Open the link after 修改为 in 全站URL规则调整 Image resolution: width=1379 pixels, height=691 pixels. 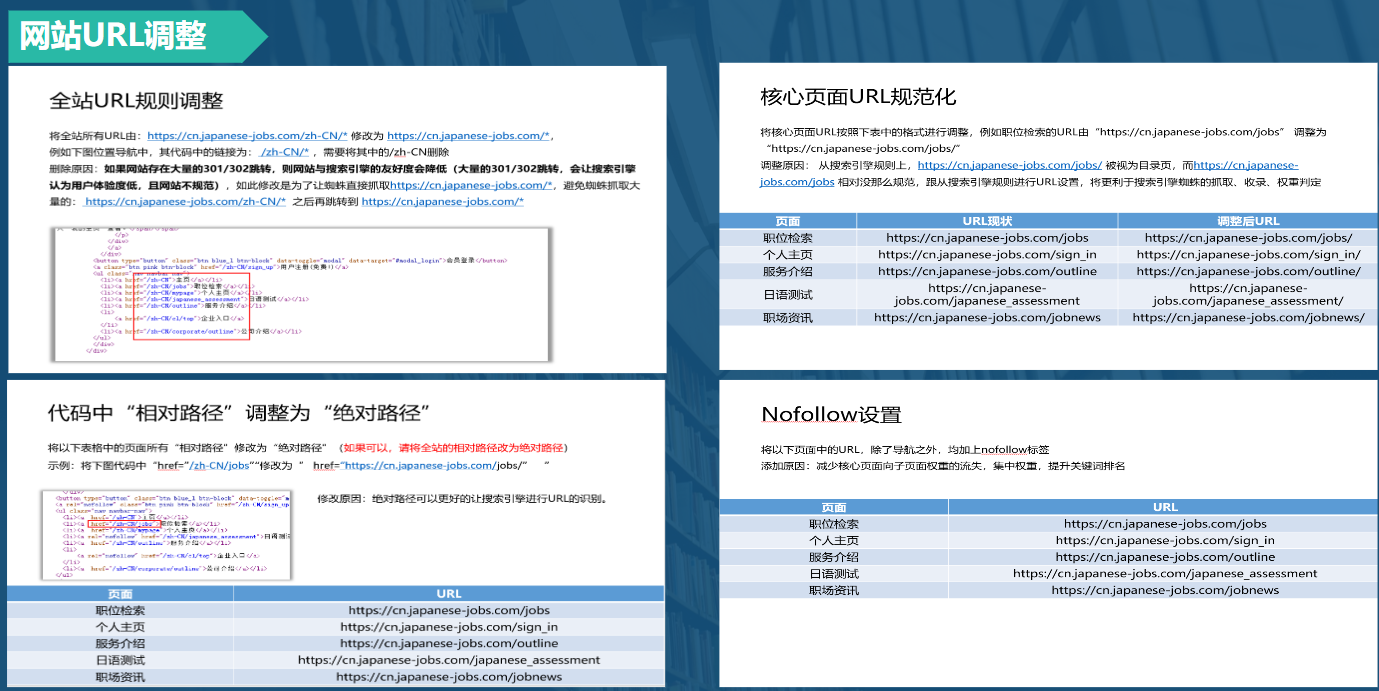pyautogui.click(x=469, y=136)
